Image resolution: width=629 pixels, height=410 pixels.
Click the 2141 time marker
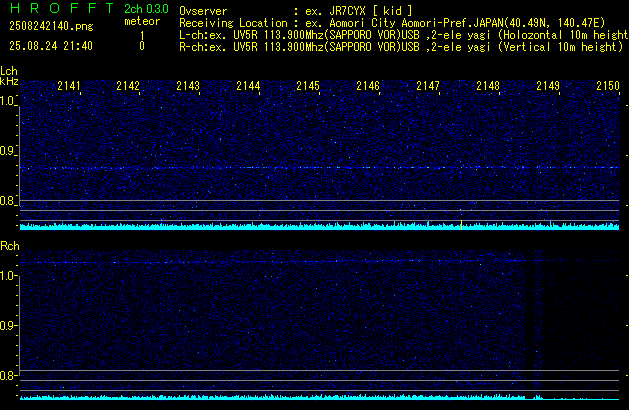click(x=69, y=86)
